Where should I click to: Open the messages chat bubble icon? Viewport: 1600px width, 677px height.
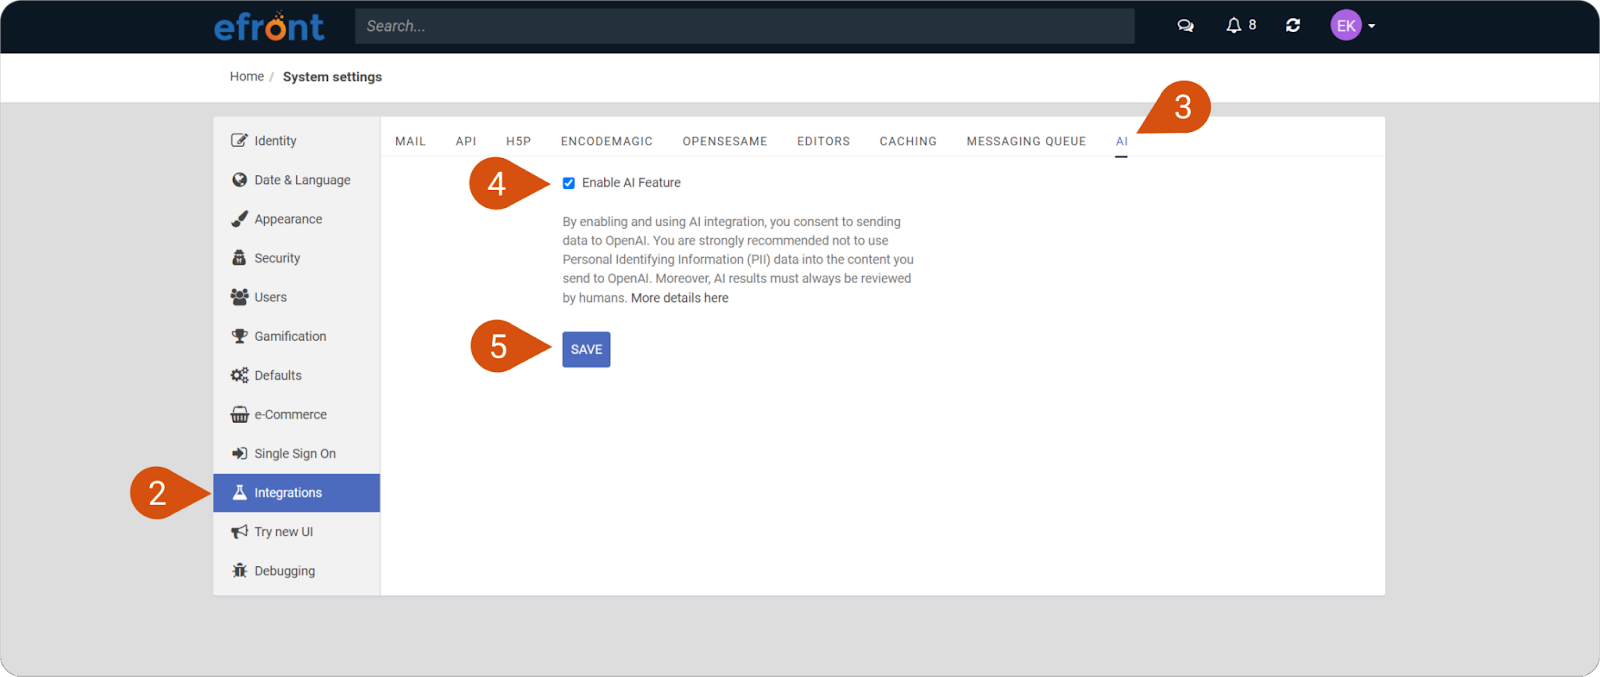click(x=1185, y=26)
